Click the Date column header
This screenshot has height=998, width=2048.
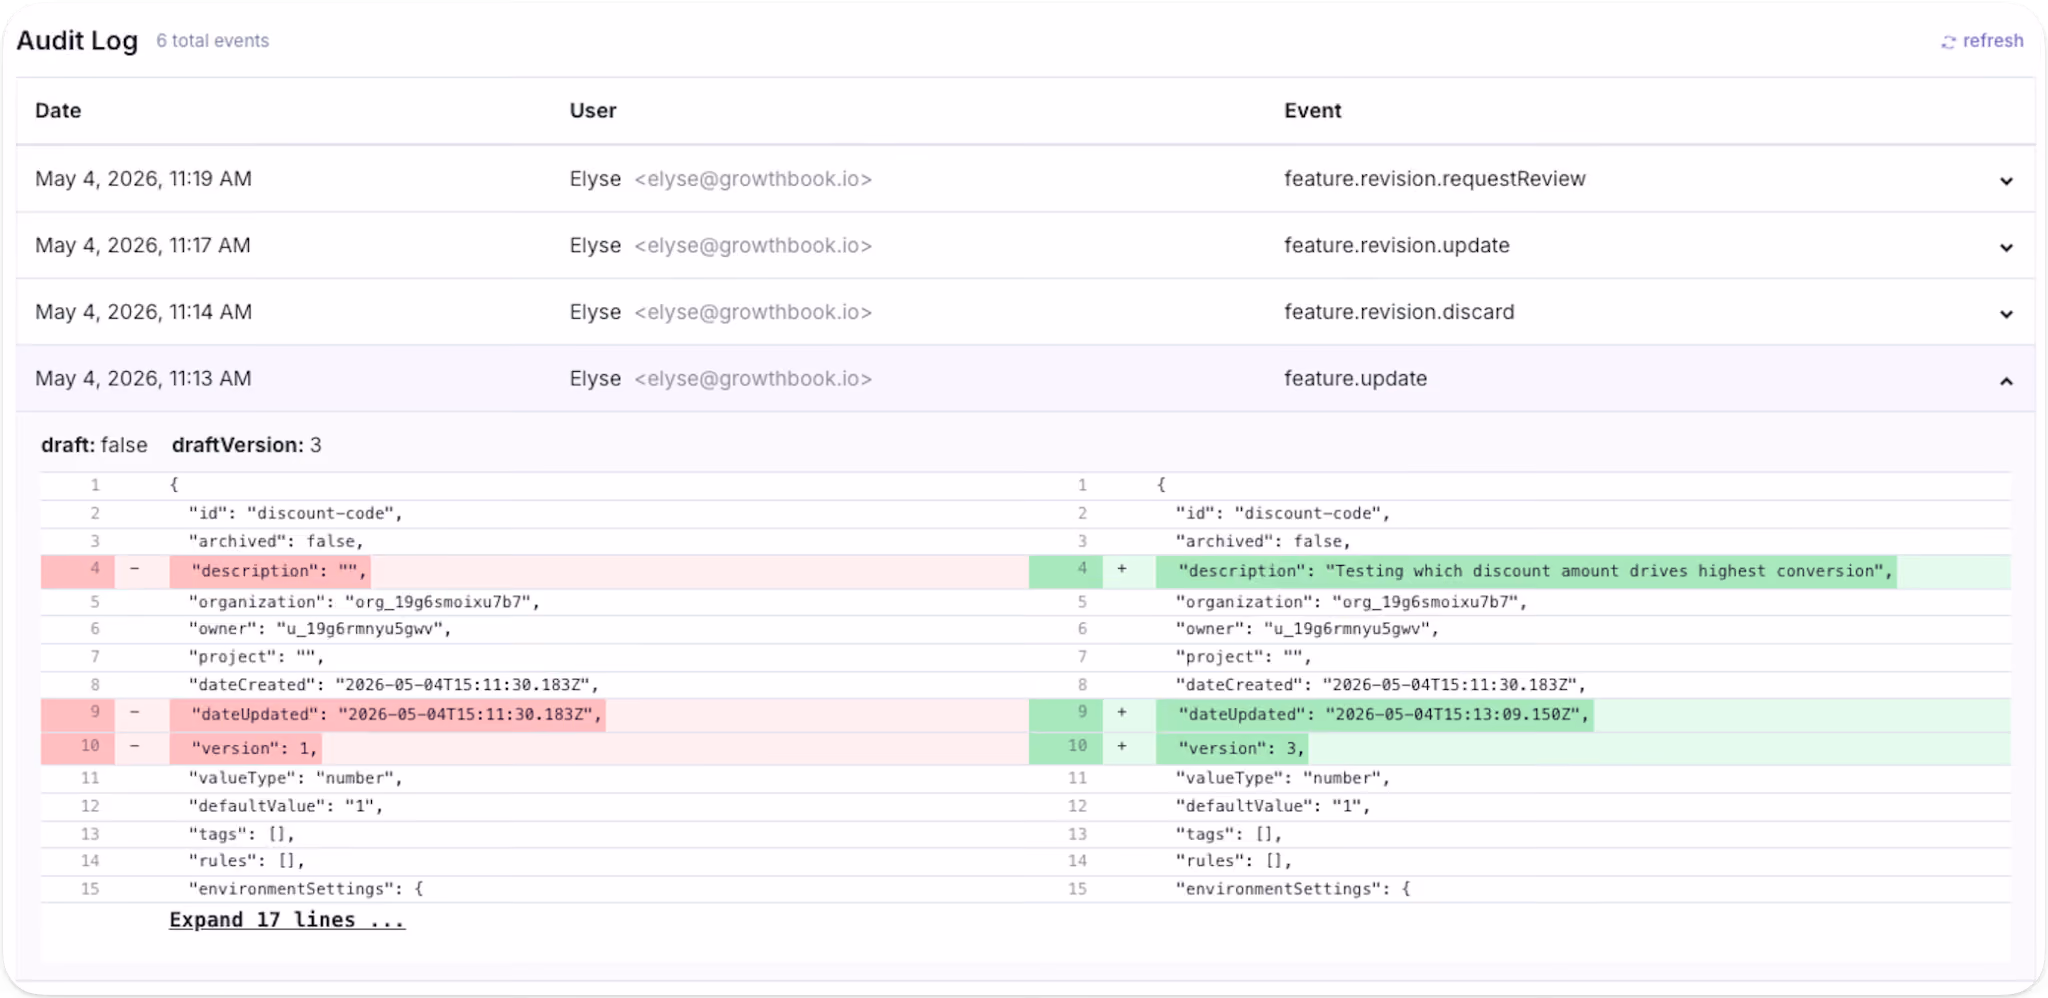coord(58,111)
